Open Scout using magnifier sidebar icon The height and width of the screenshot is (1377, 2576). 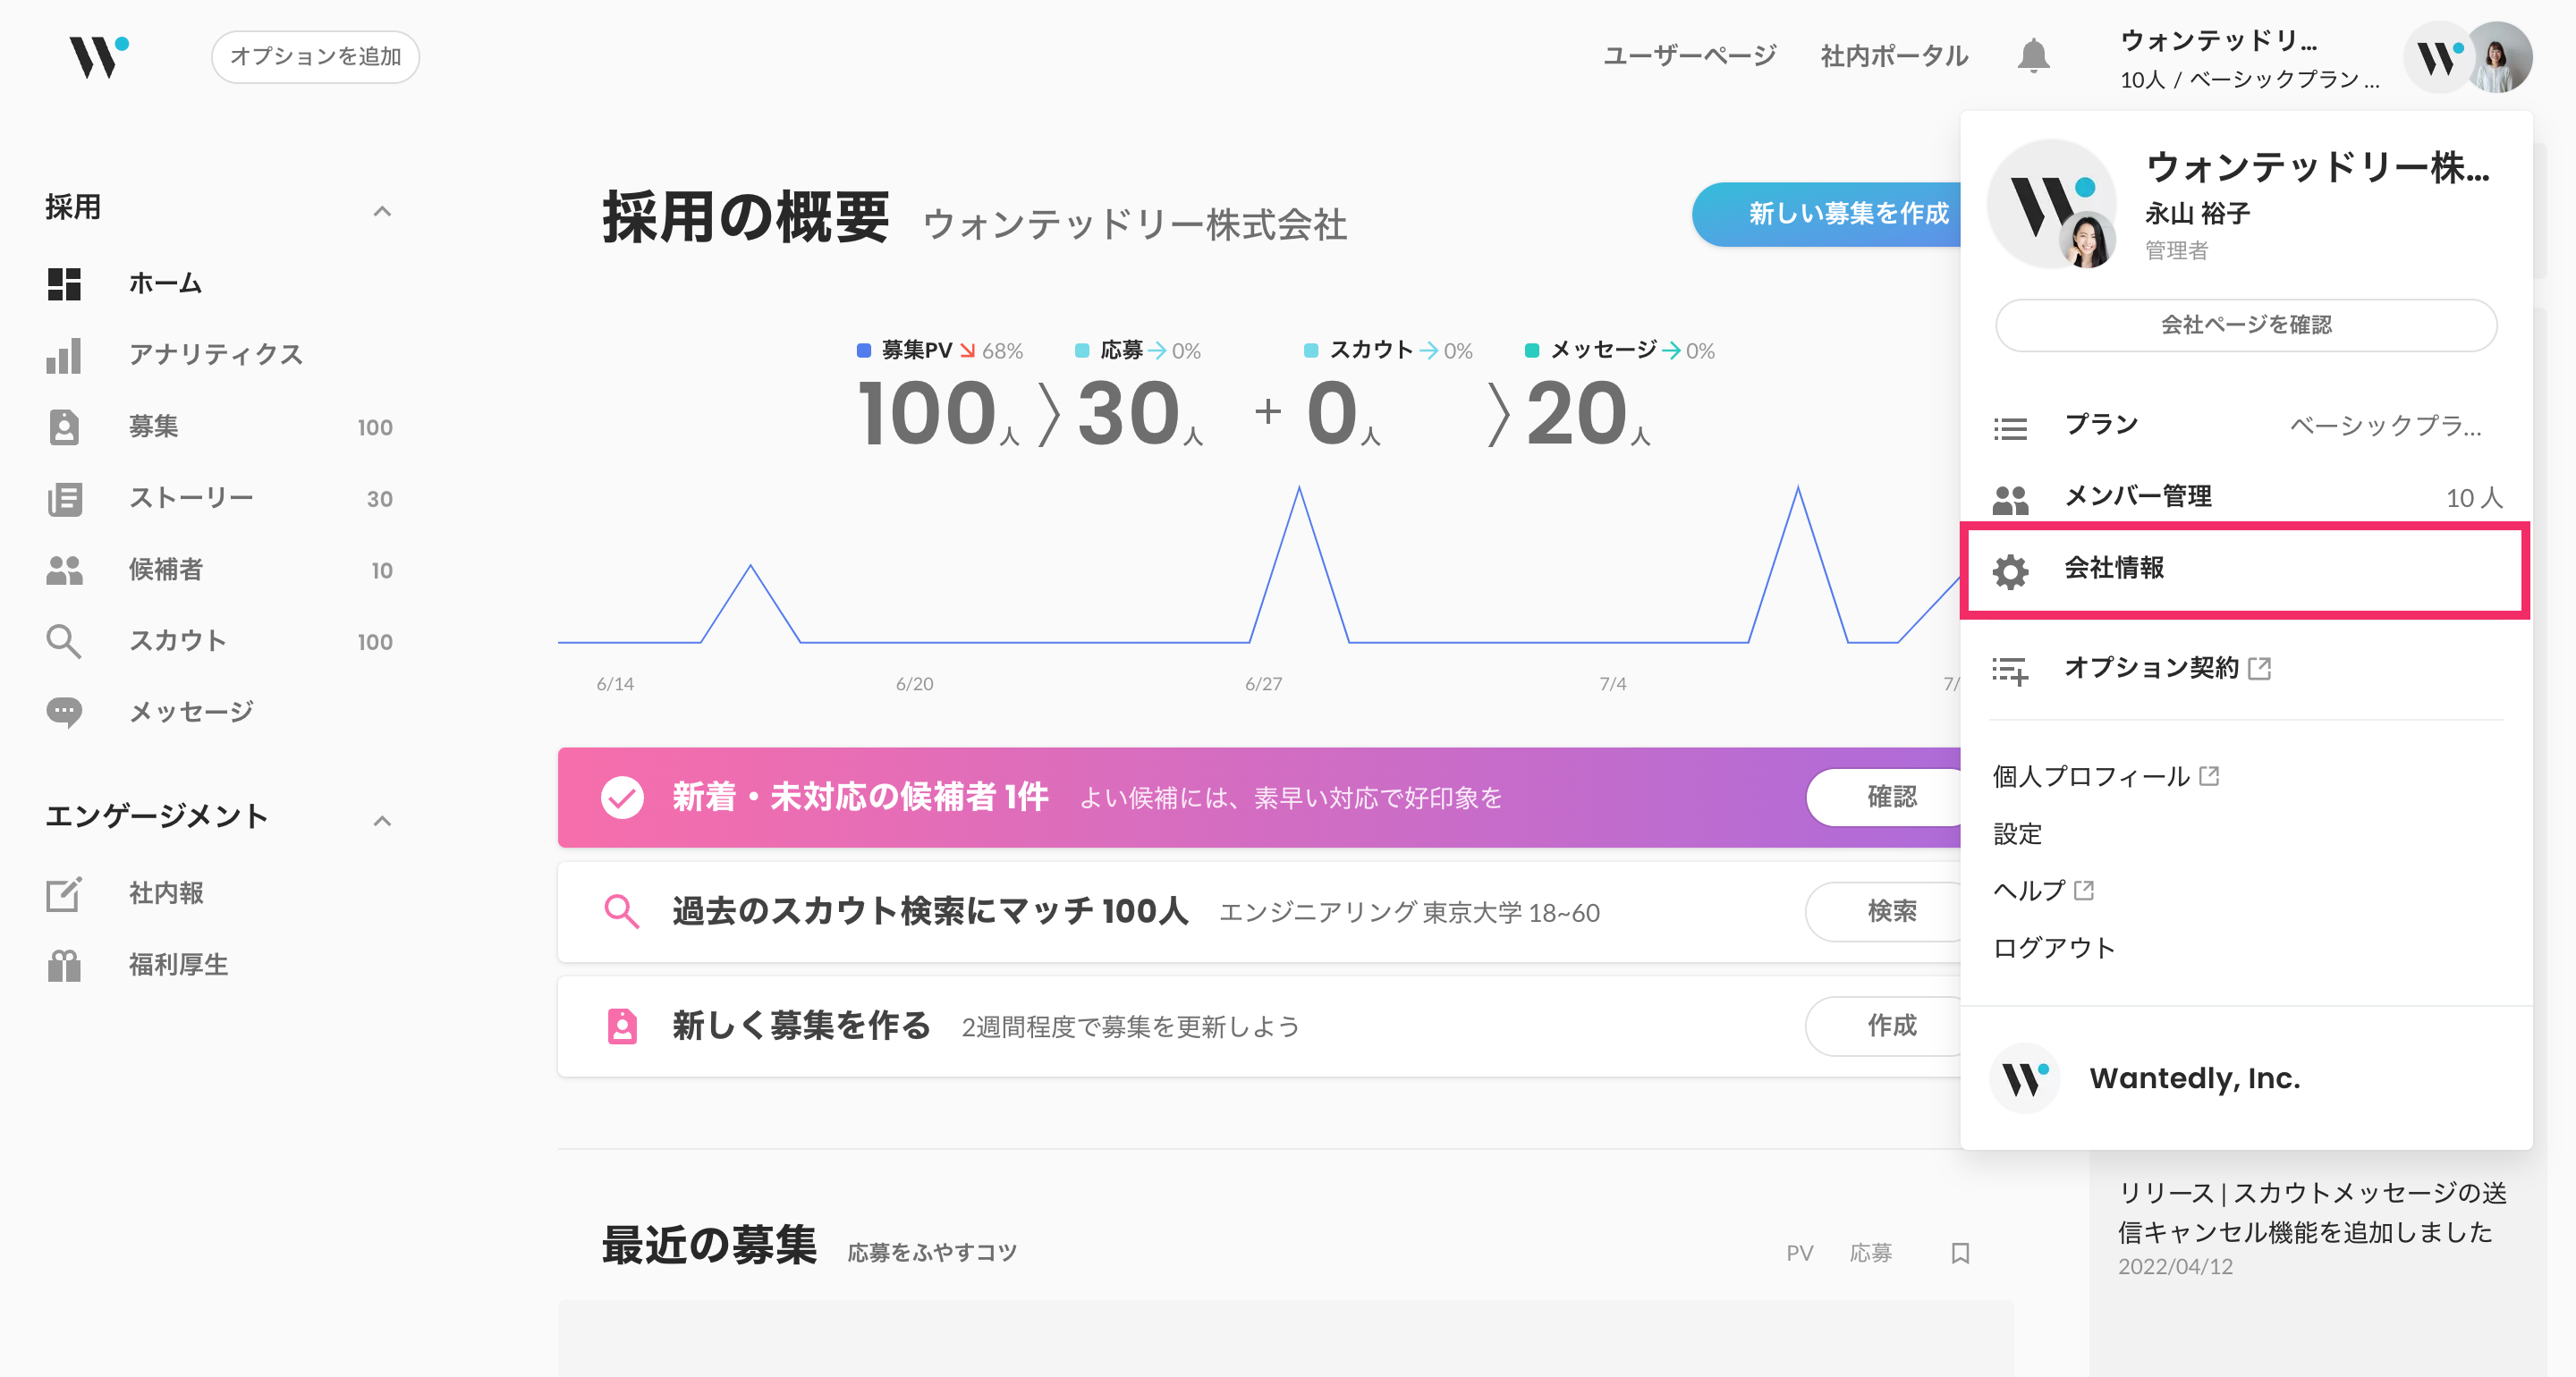(64, 641)
